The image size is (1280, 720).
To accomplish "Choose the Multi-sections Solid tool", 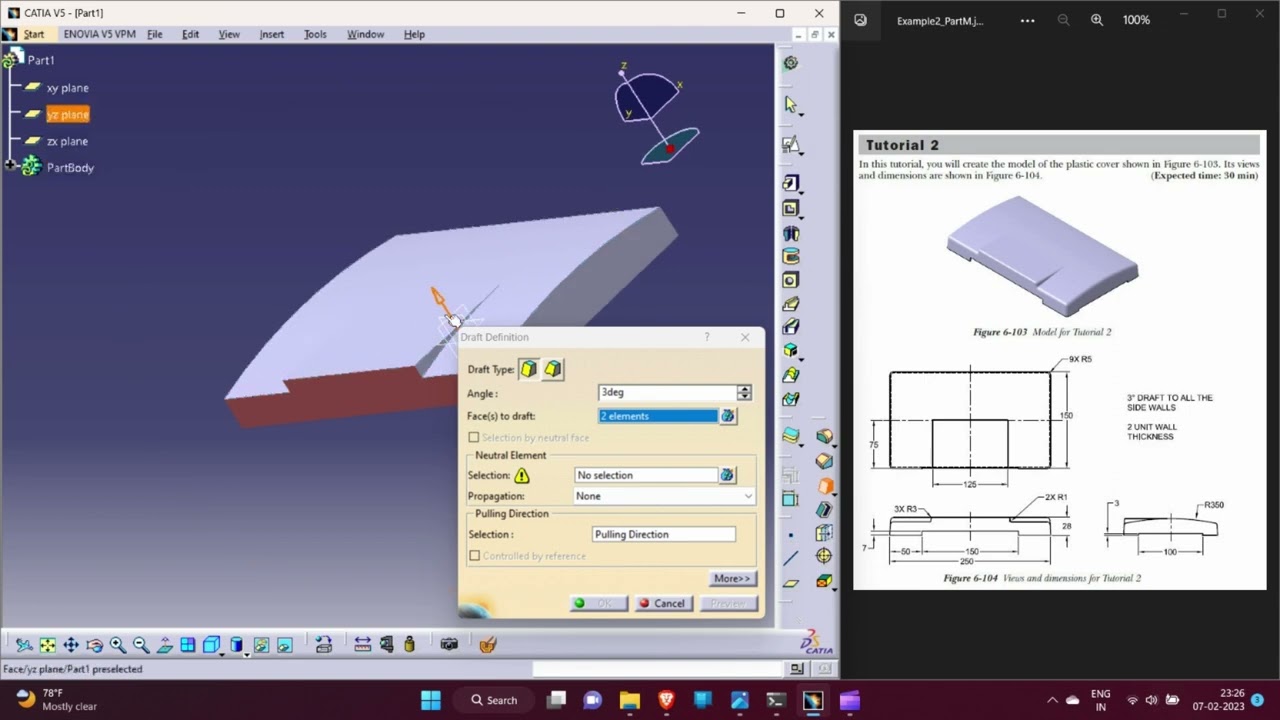I will (791, 376).
